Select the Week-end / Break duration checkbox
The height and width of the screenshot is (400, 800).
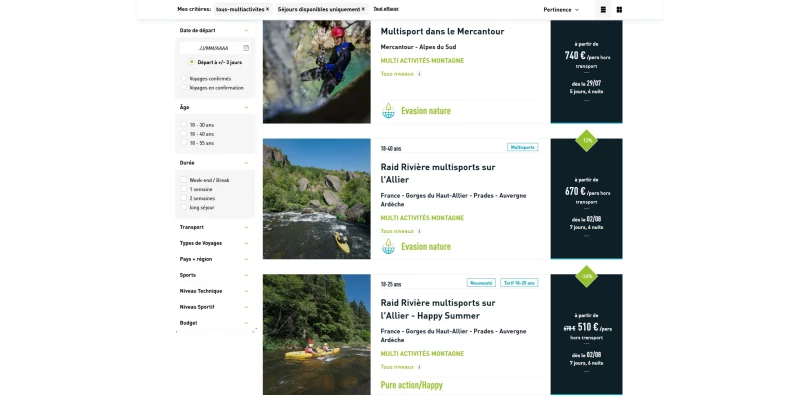(x=184, y=180)
